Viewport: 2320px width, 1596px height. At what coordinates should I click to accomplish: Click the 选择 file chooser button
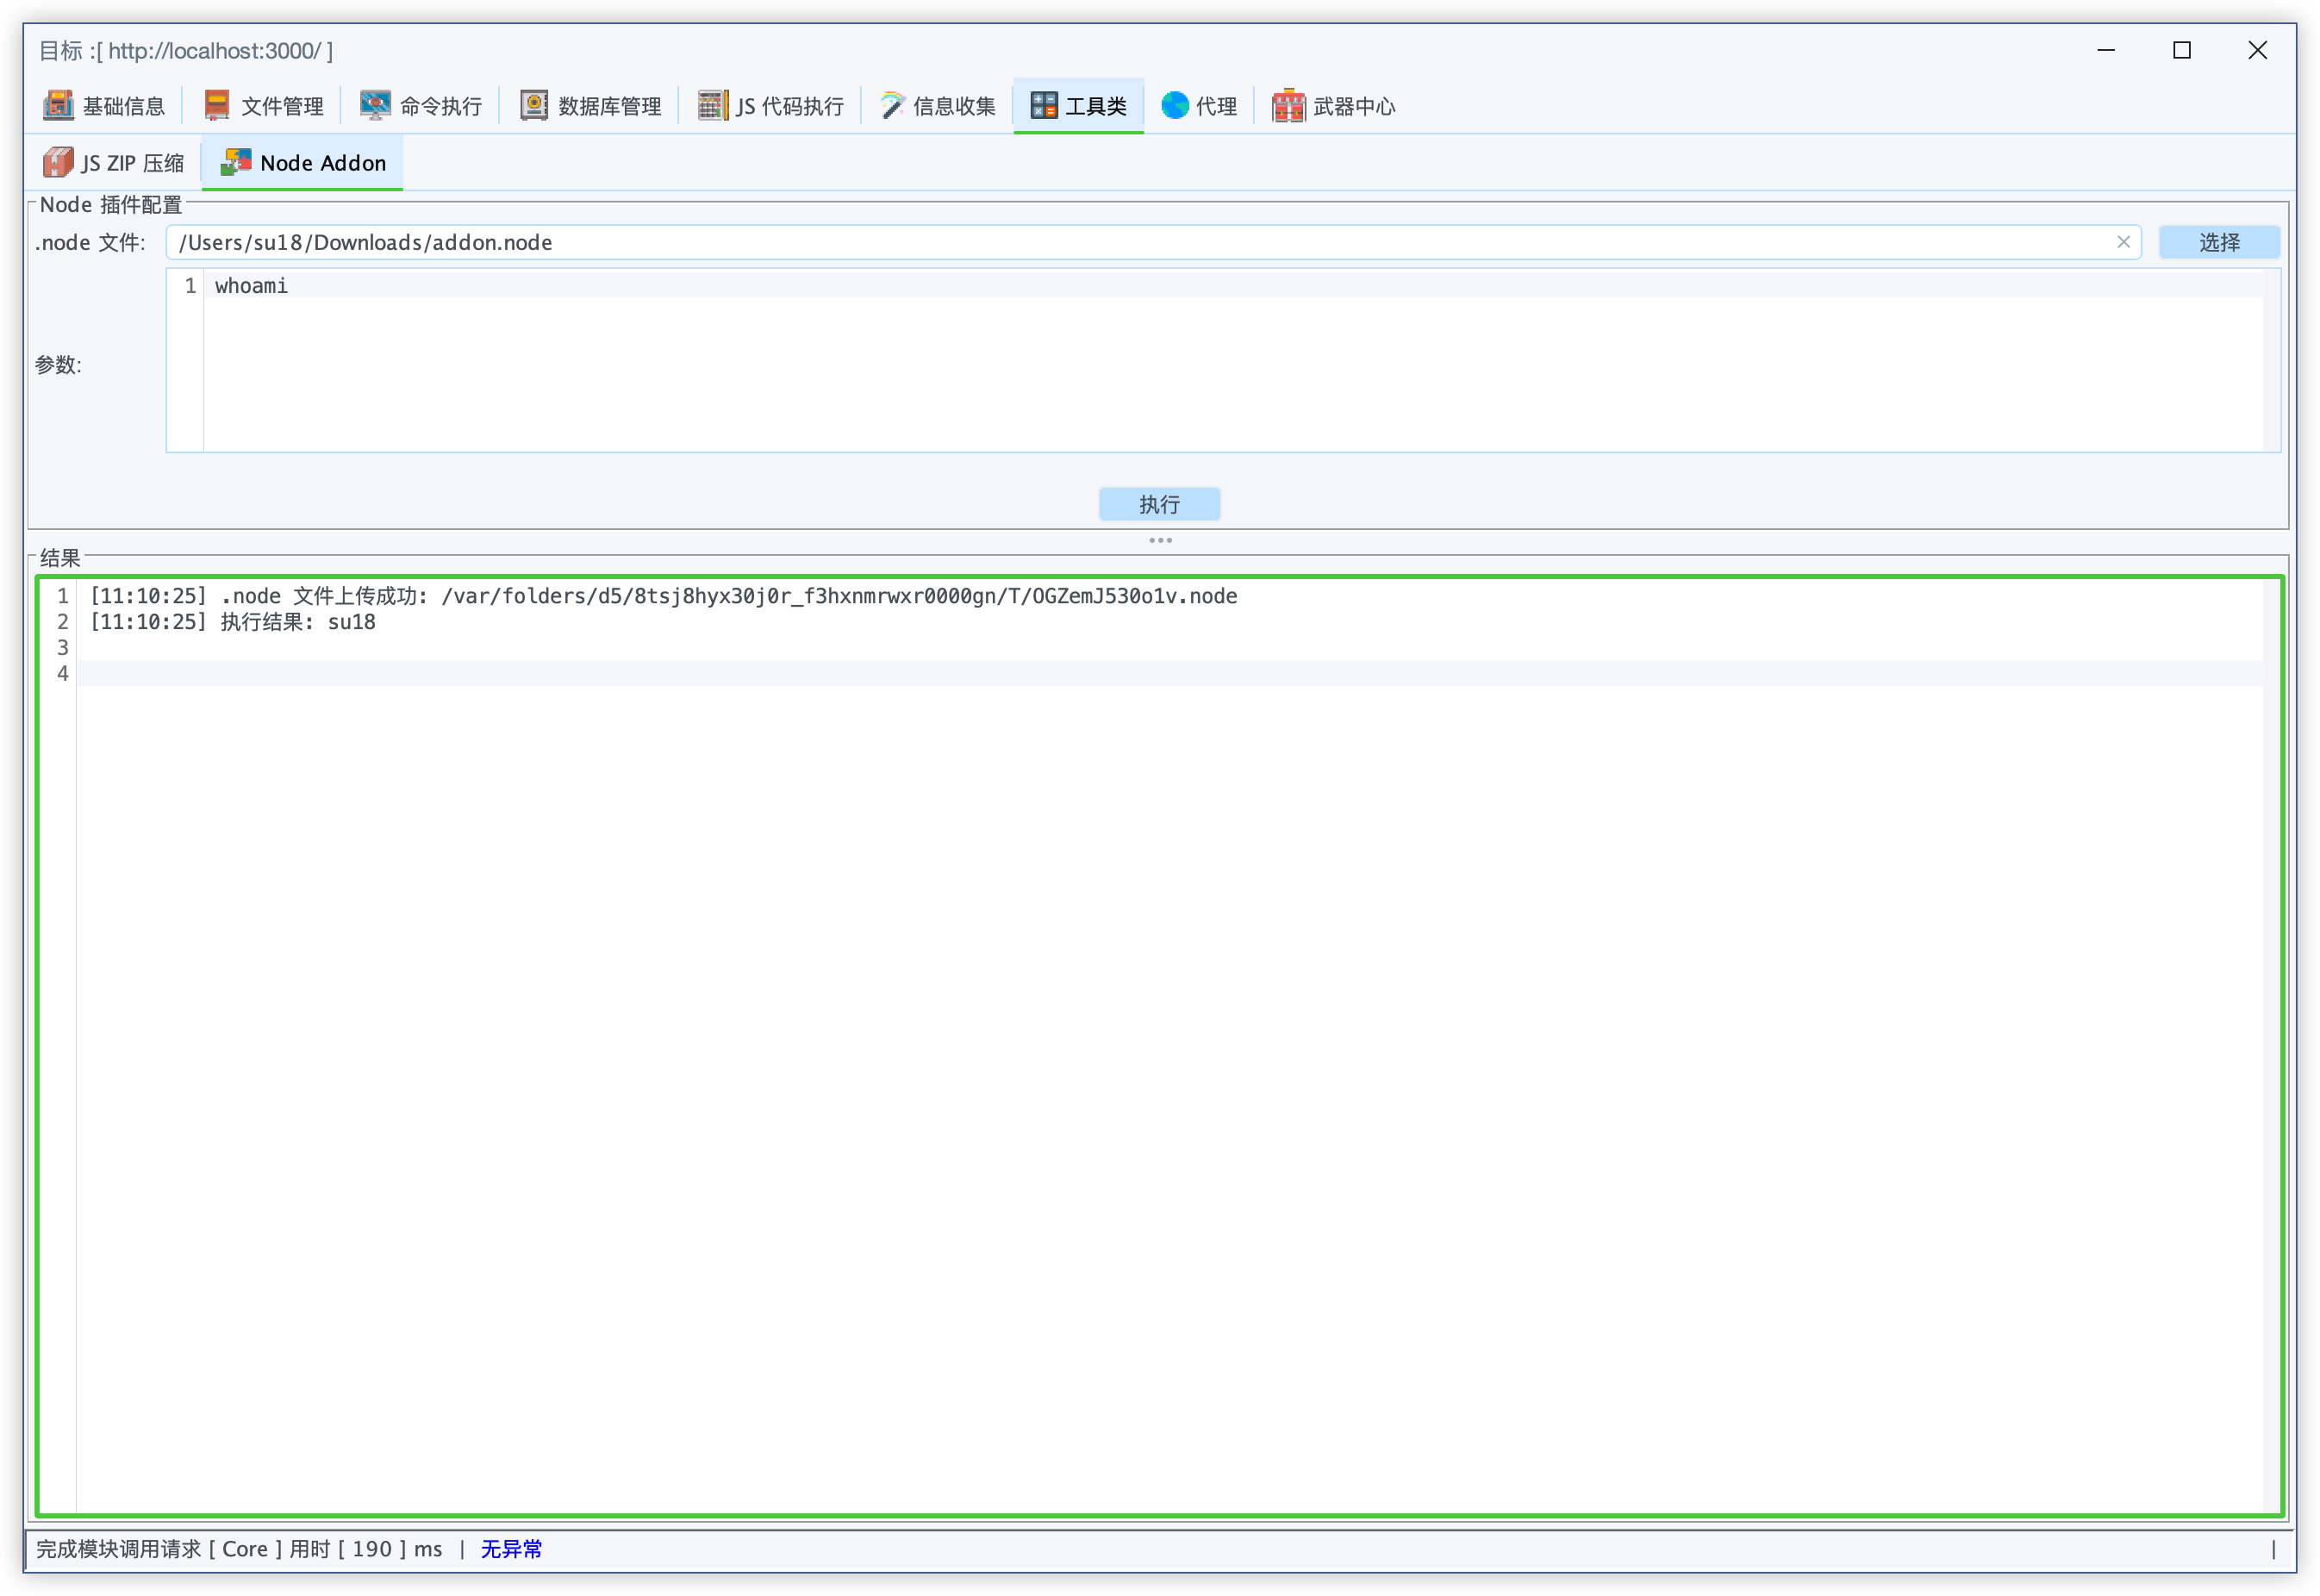(2218, 242)
